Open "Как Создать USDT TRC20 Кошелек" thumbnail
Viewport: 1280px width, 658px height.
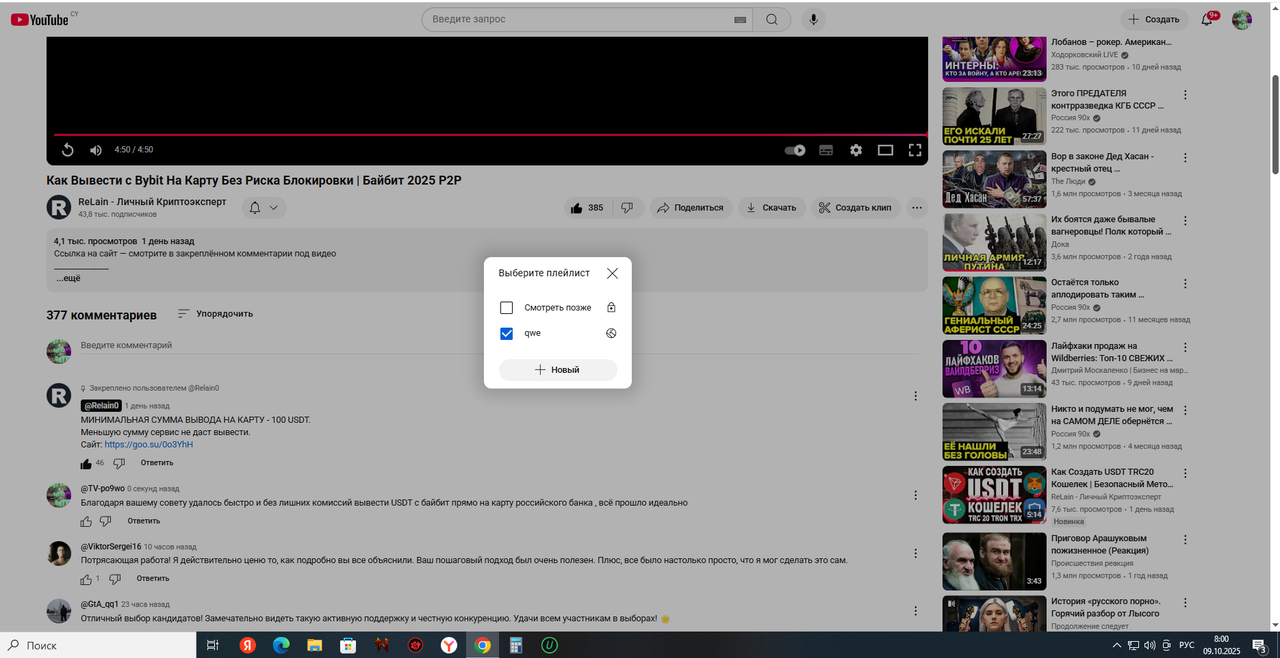(994, 494)
